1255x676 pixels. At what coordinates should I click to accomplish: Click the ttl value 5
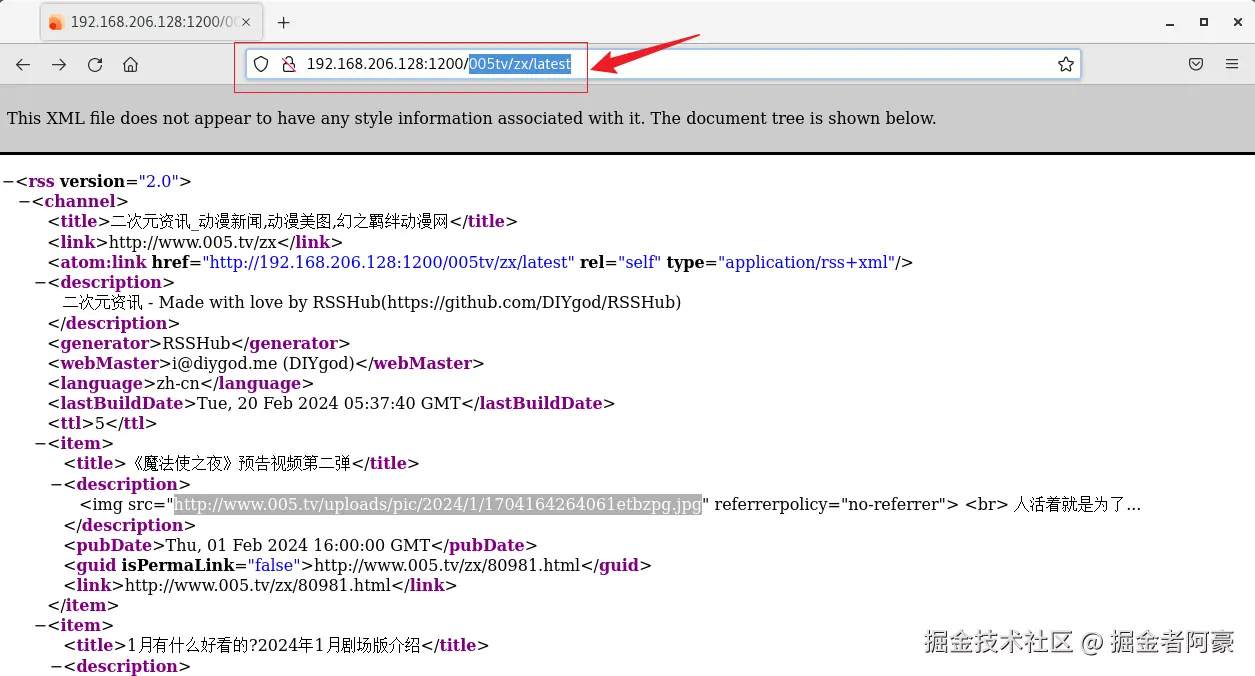[x=100, y=424]
